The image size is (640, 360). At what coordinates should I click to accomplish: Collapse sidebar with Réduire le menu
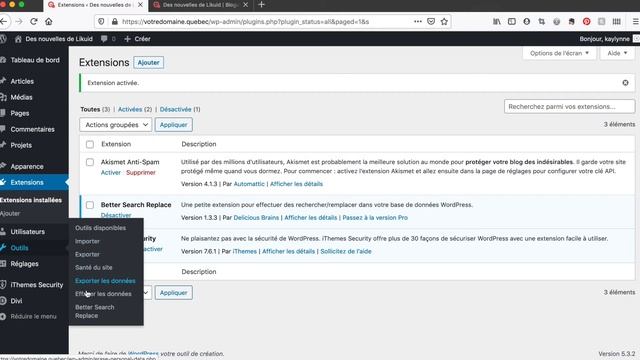pyautogui.click(x=34, y=316)
